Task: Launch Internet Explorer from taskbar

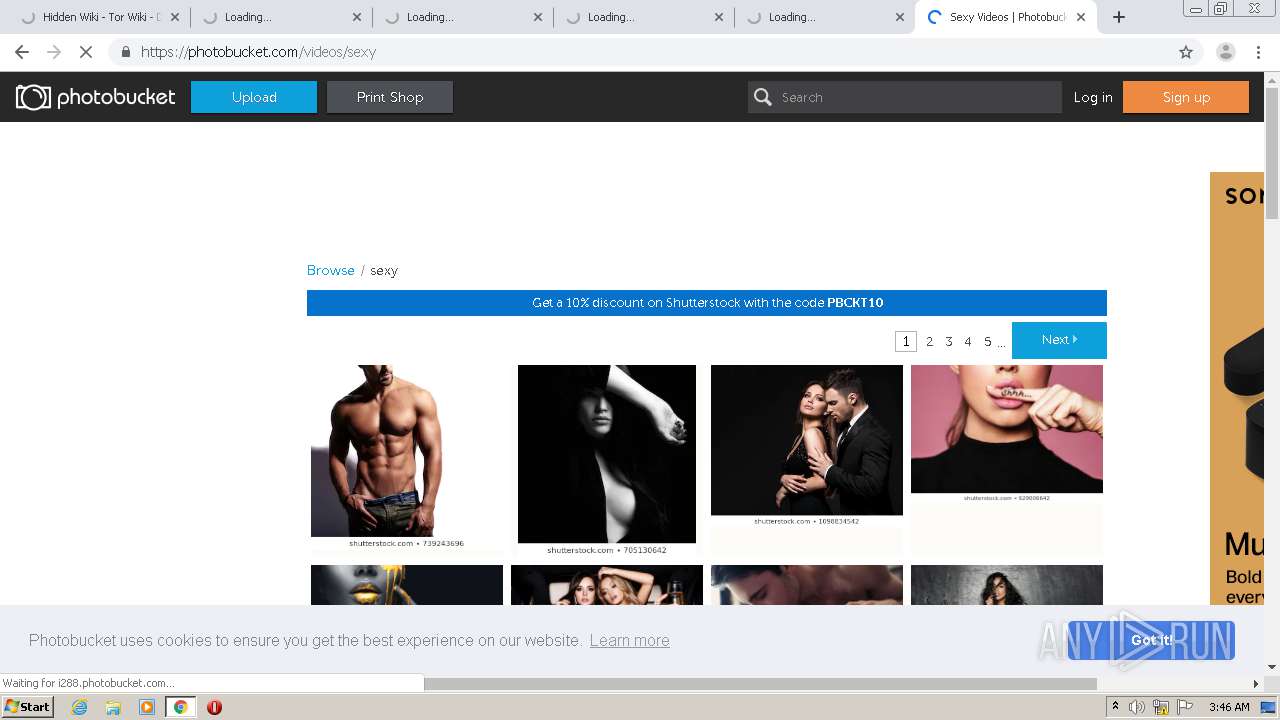Action: tap(79, 707)
